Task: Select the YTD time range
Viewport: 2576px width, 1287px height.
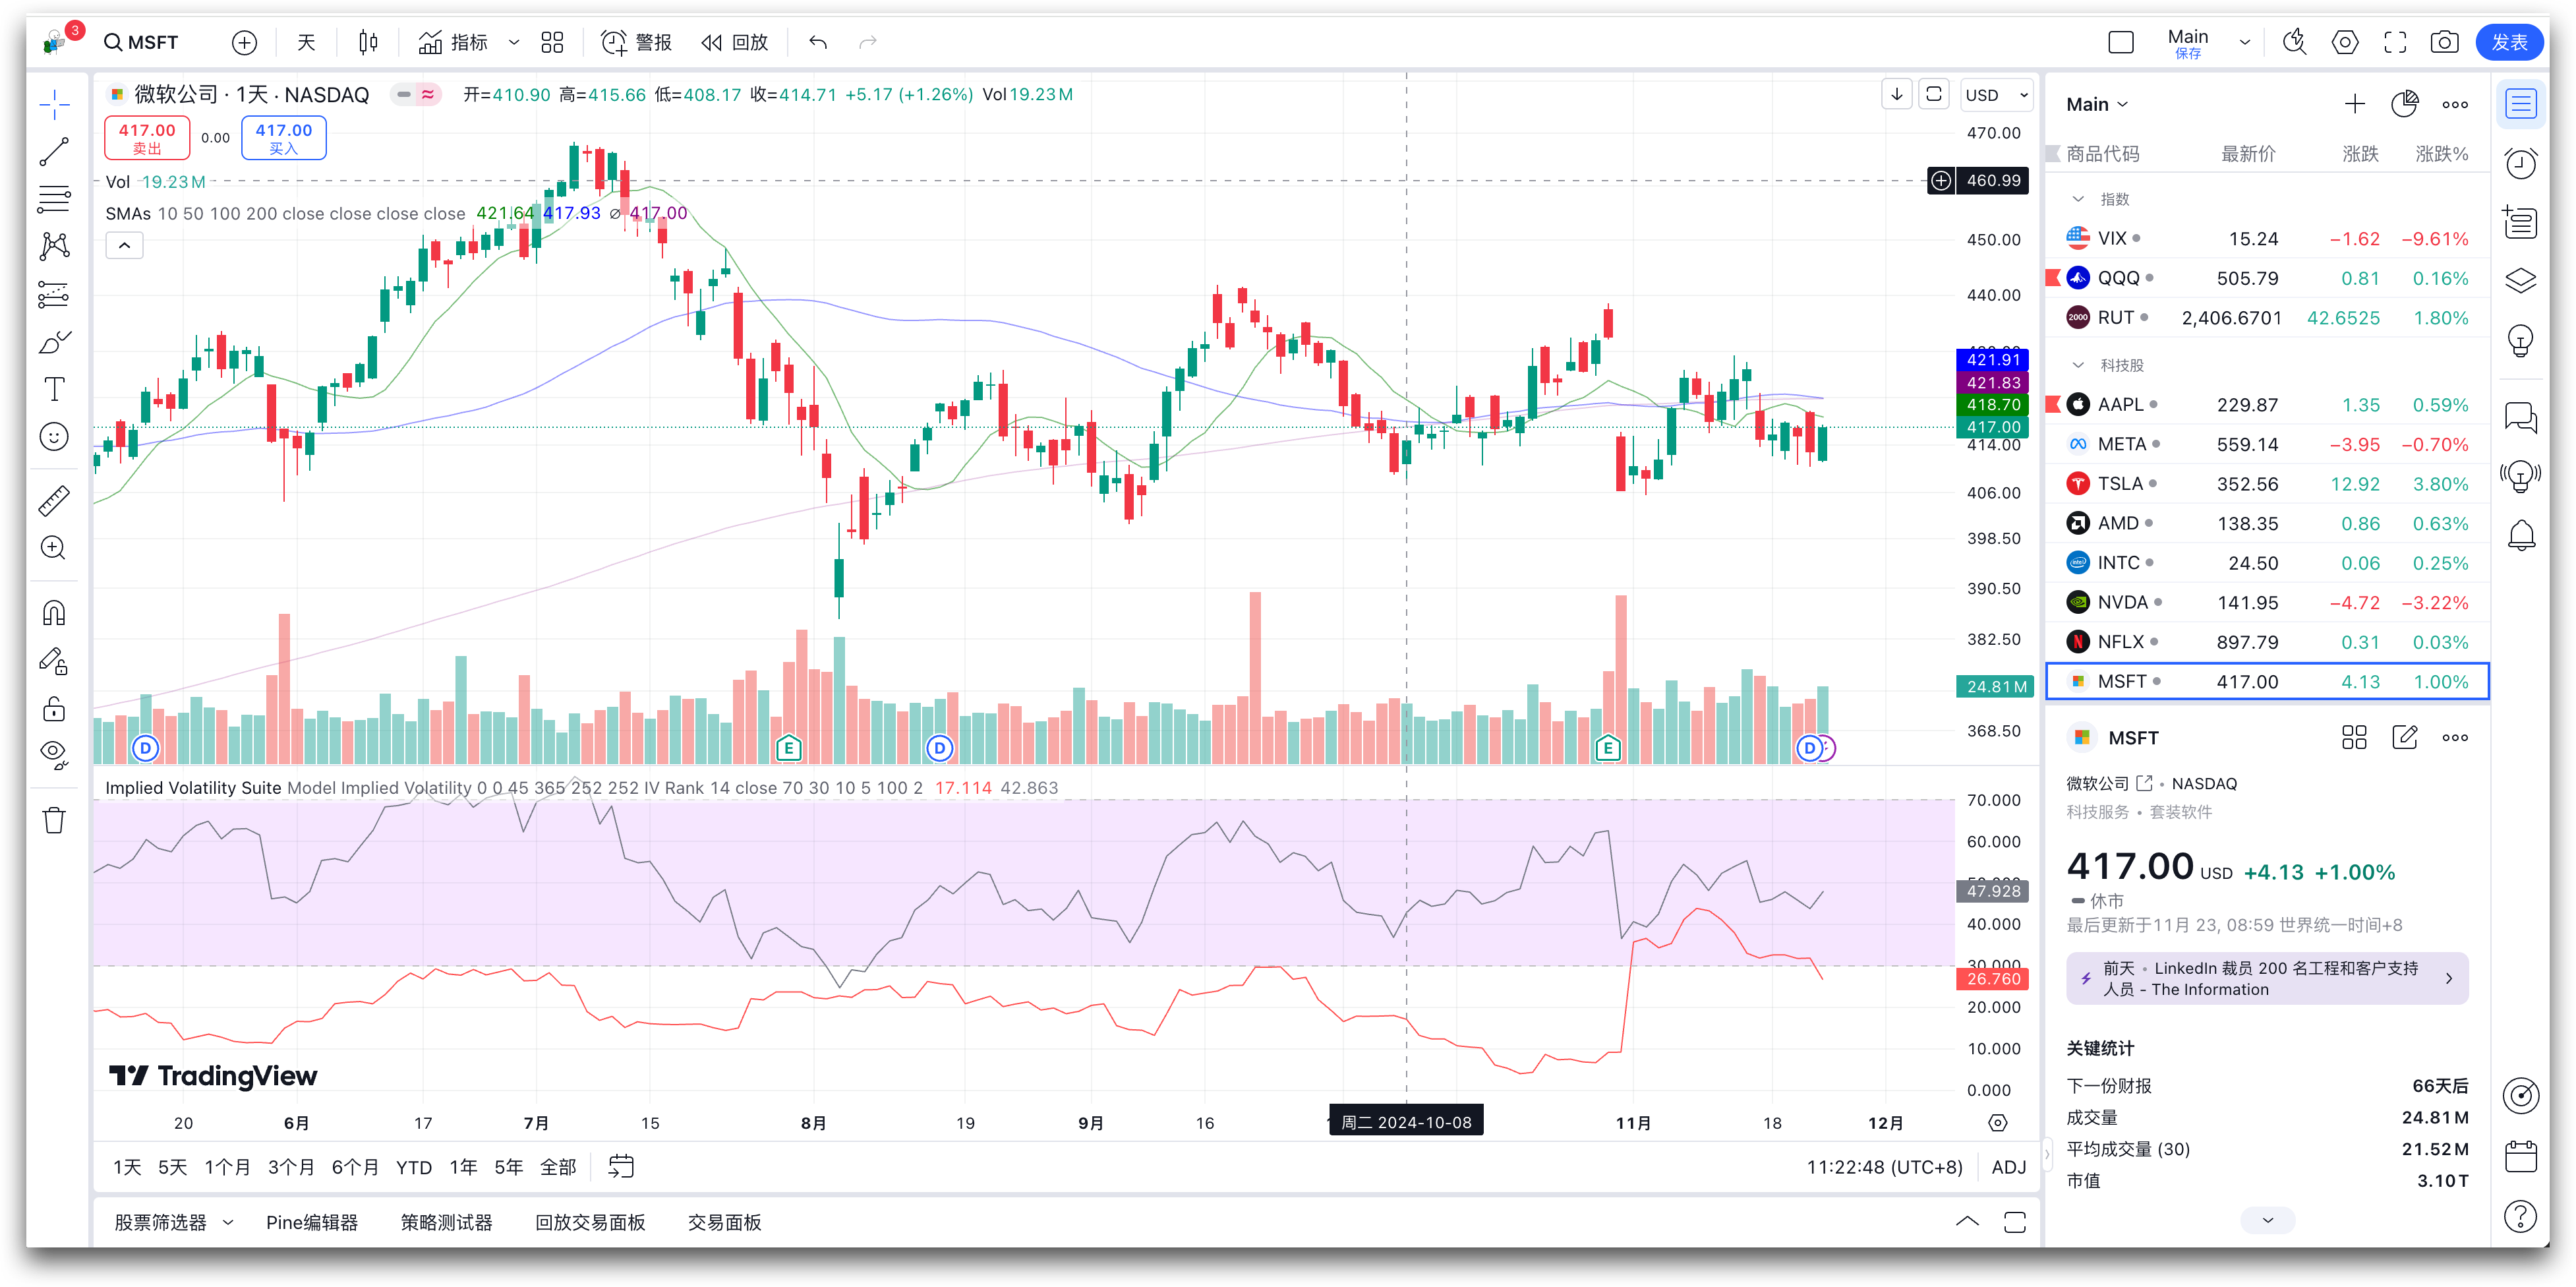Action: coord(414,1167)
